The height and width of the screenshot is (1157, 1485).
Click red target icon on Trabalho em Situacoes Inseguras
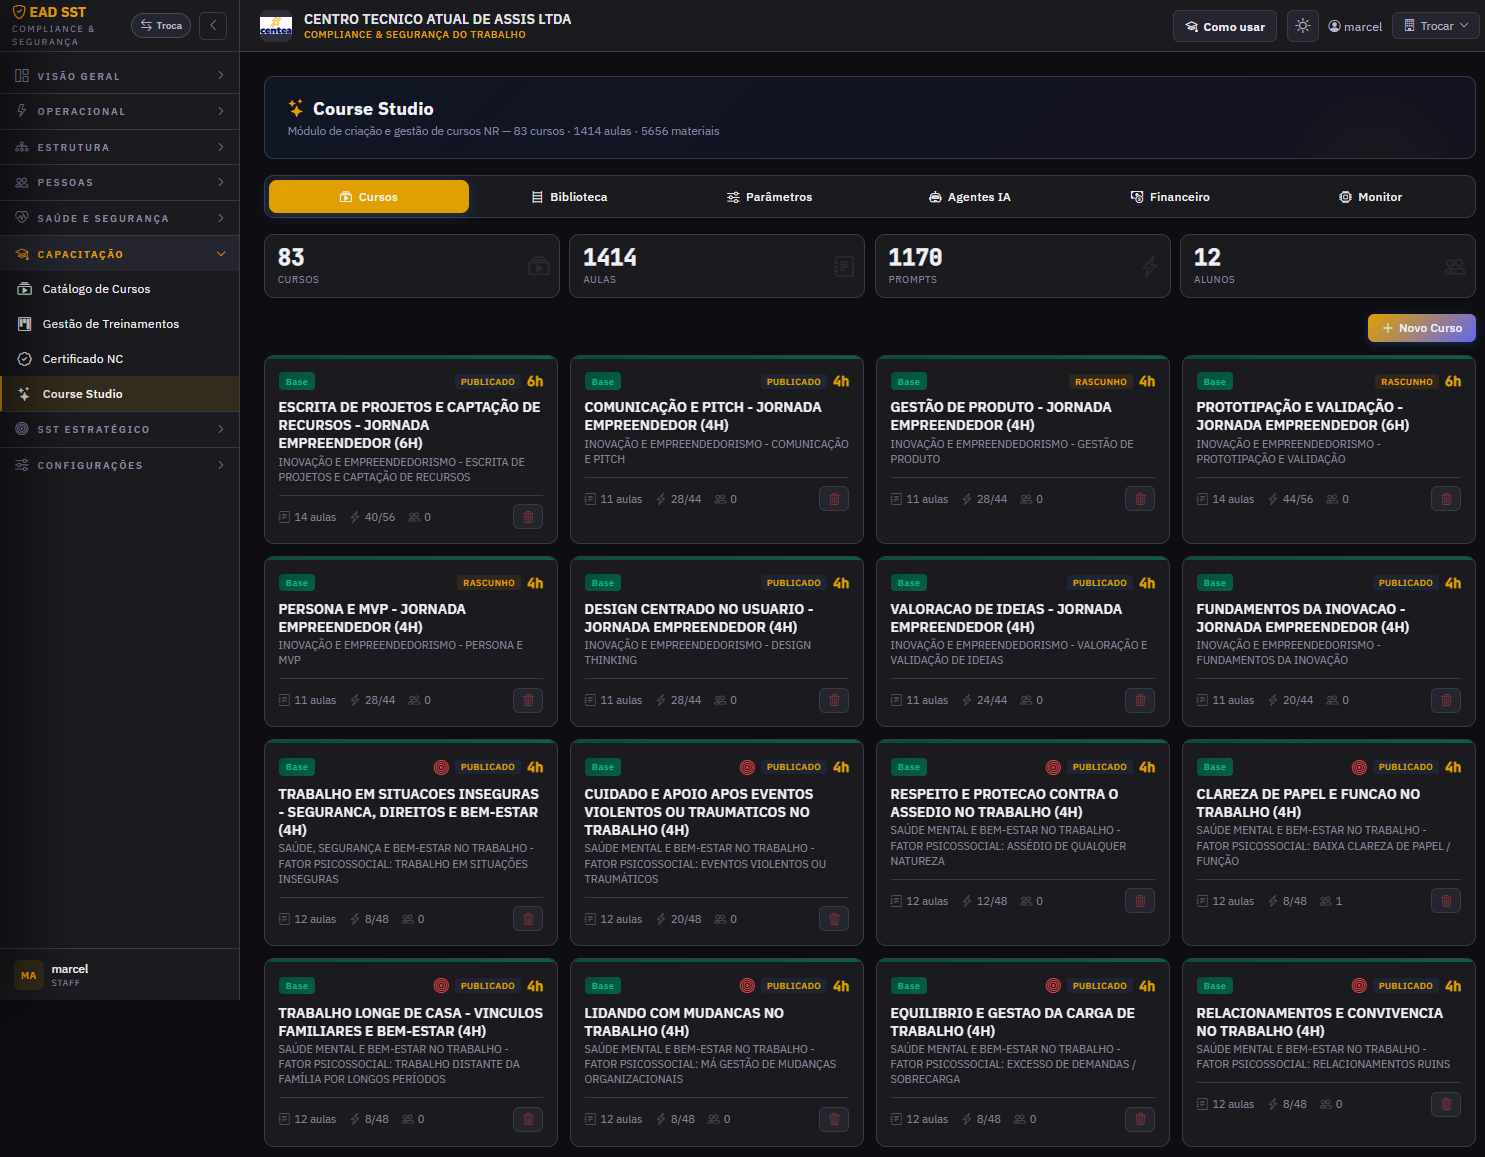pyautogui.click(x=441, y=767)
